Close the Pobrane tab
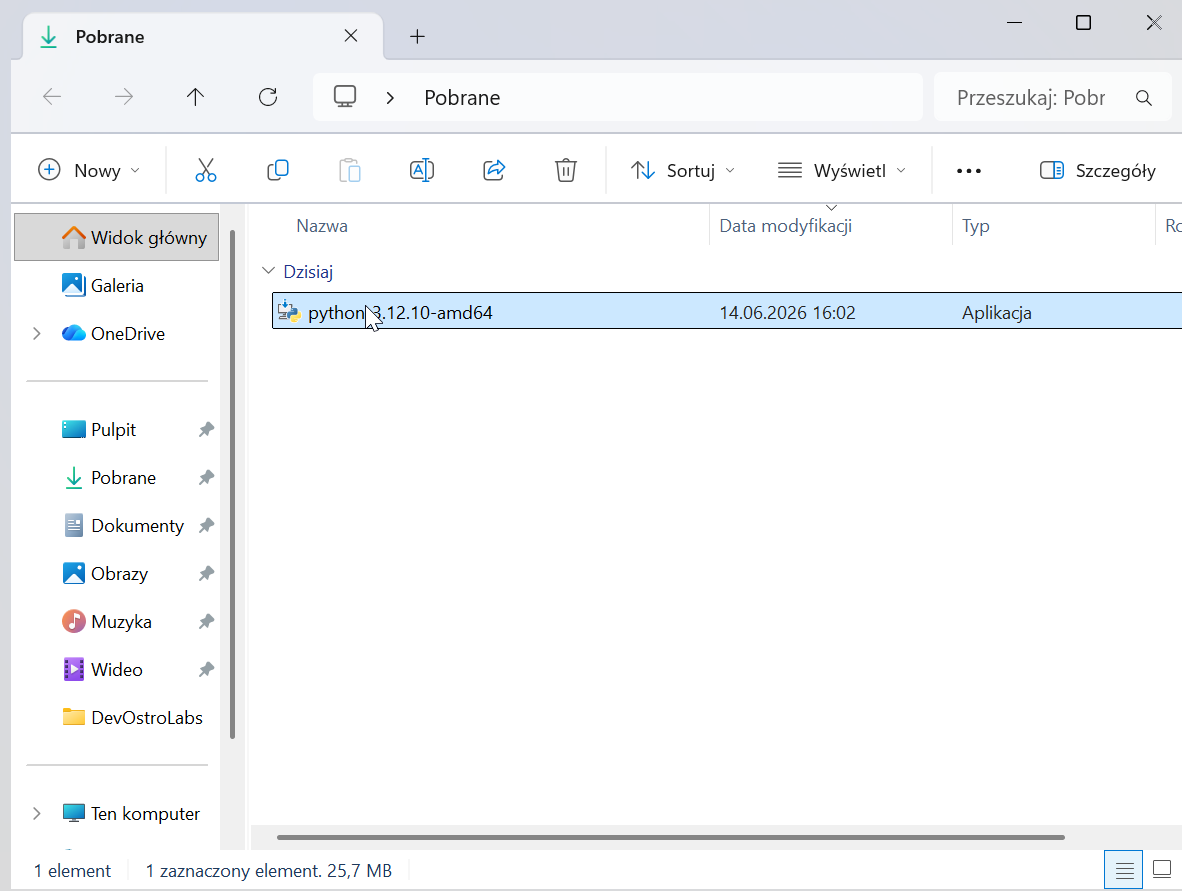The width and height of the screenshot is (1182, 891). [x=351, y=35]
